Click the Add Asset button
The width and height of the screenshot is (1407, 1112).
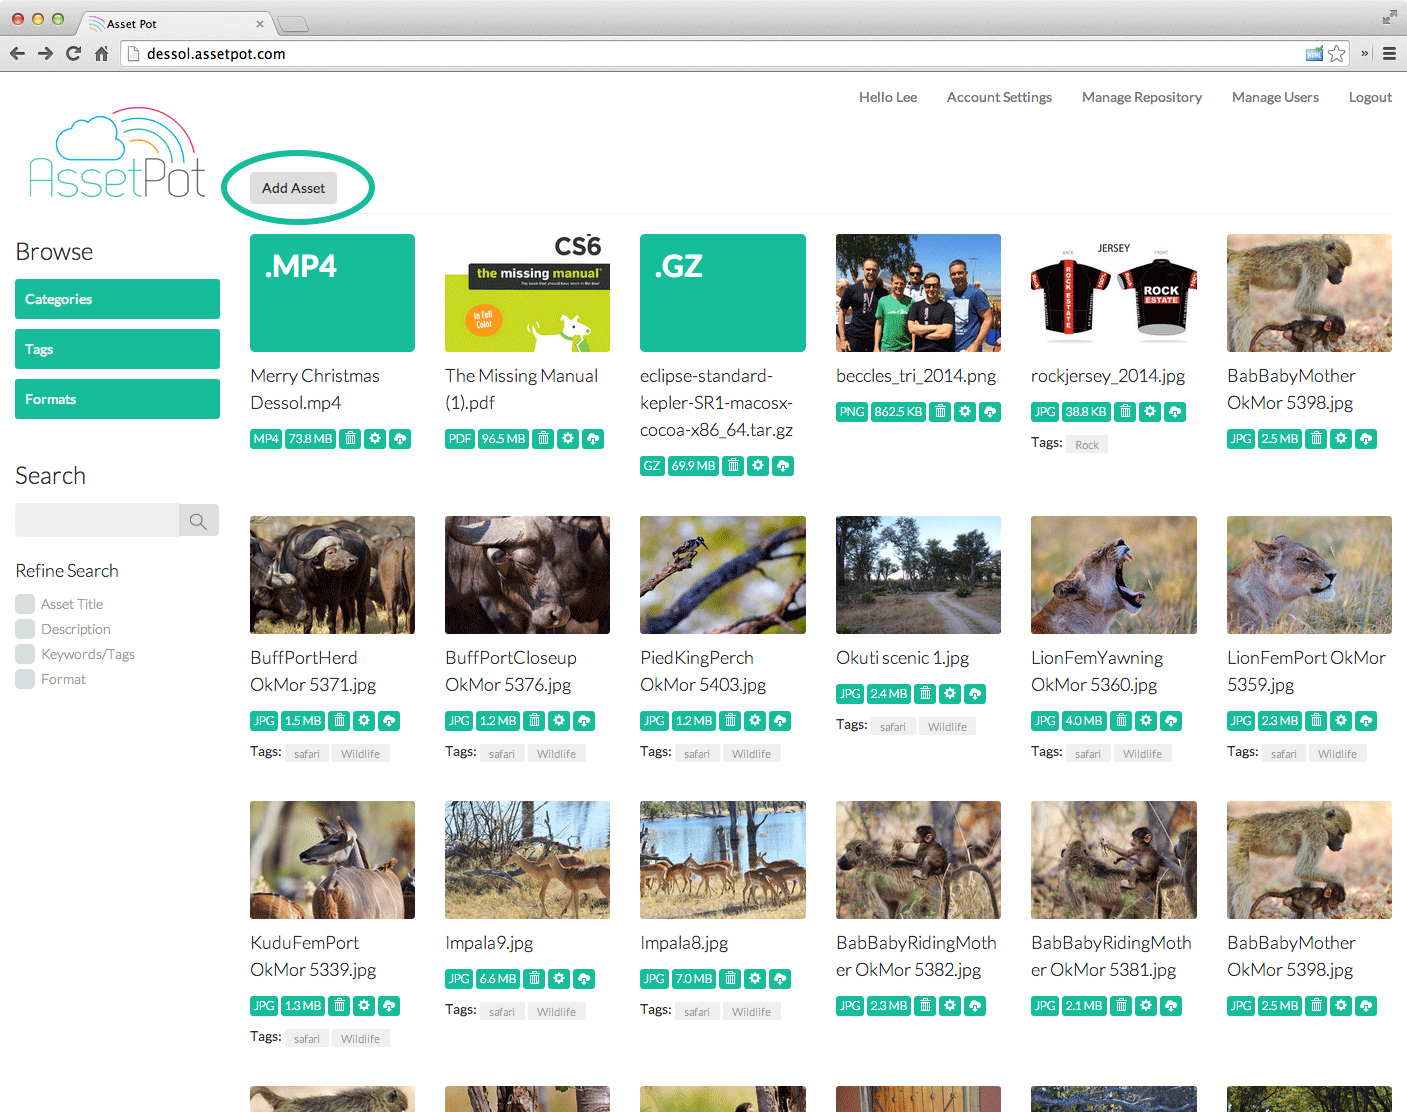click(x=293, y=188)
